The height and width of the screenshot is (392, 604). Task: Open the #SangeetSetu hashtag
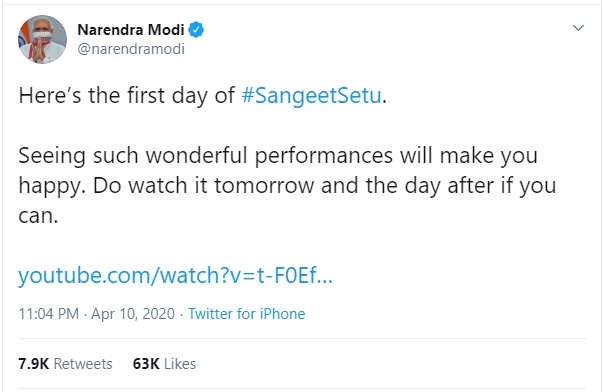[x=311, y=95]
